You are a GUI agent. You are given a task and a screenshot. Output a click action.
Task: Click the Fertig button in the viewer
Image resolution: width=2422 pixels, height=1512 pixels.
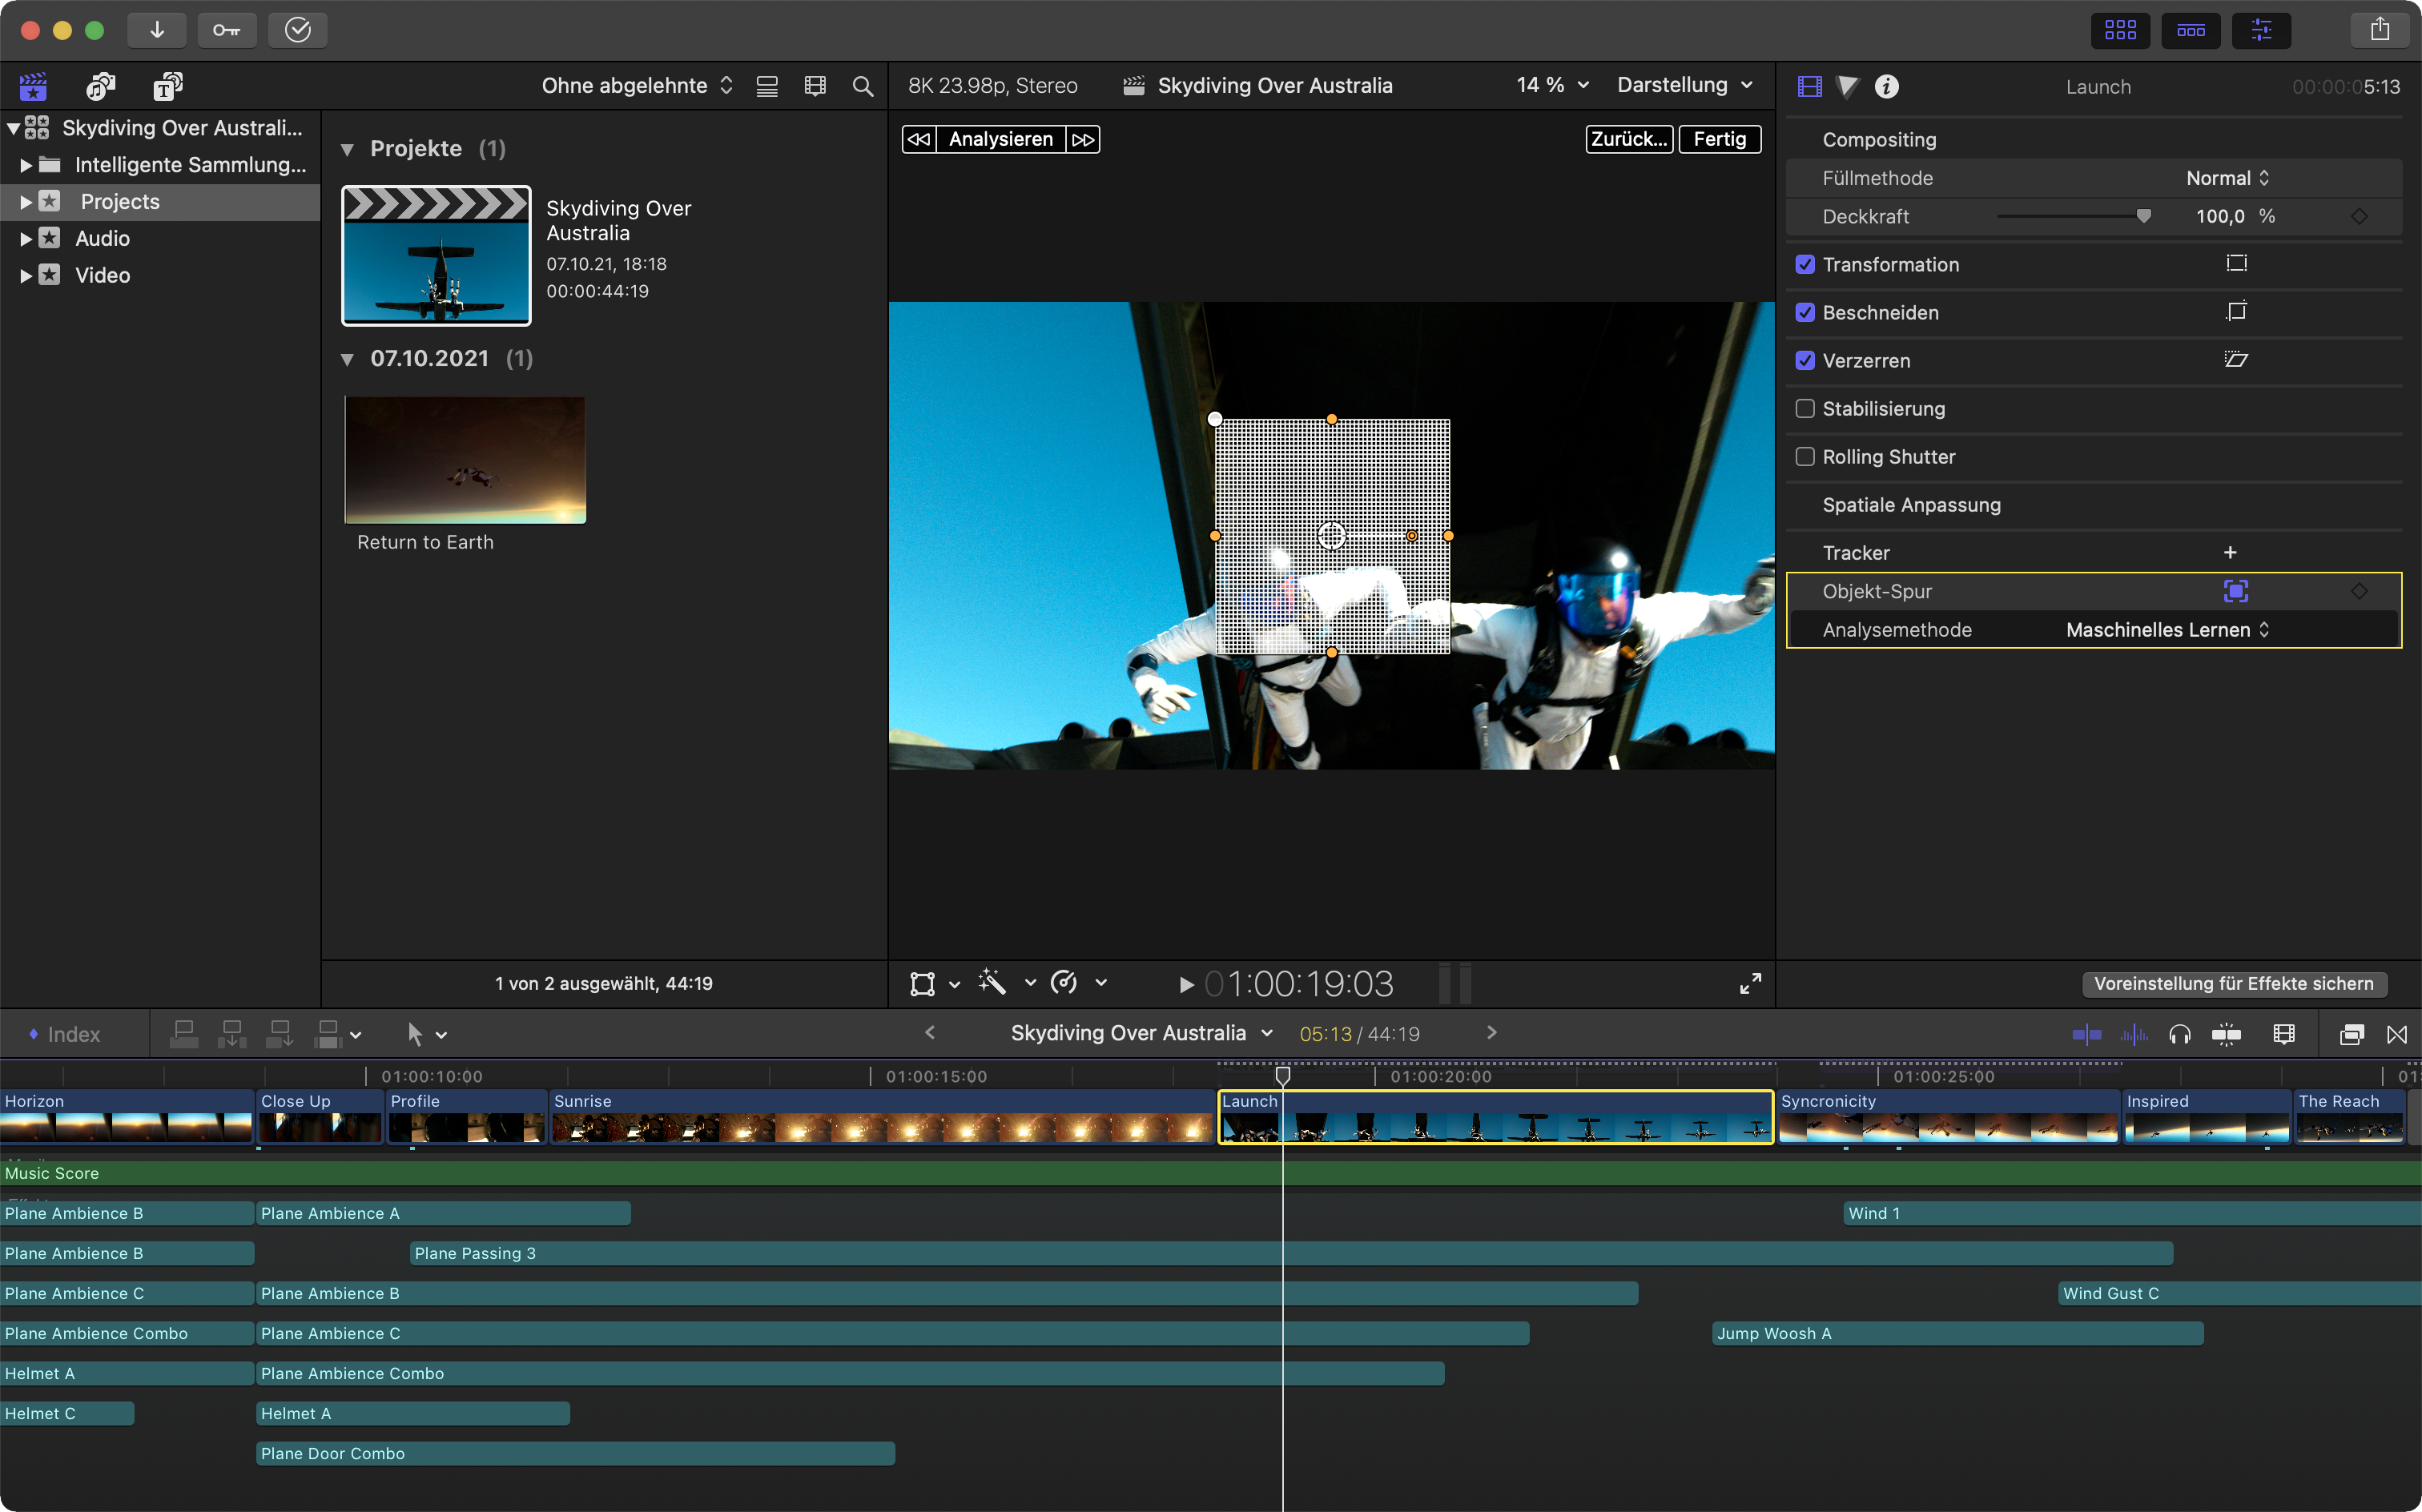[x=1719, y=139]
